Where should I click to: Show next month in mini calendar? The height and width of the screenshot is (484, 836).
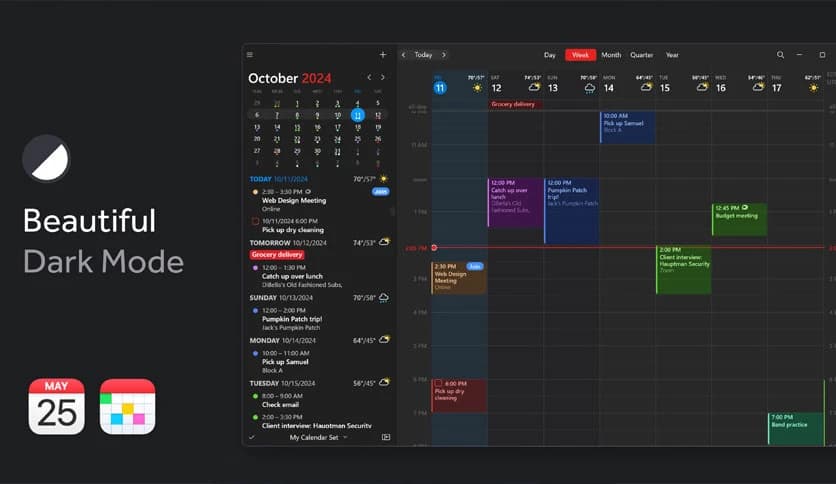(383, 77)
